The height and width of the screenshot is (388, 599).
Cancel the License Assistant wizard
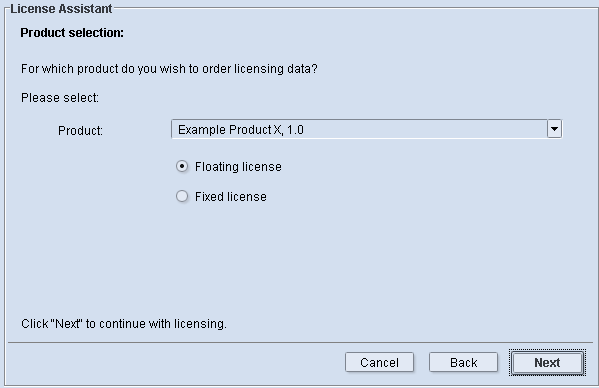coord(379,362)
